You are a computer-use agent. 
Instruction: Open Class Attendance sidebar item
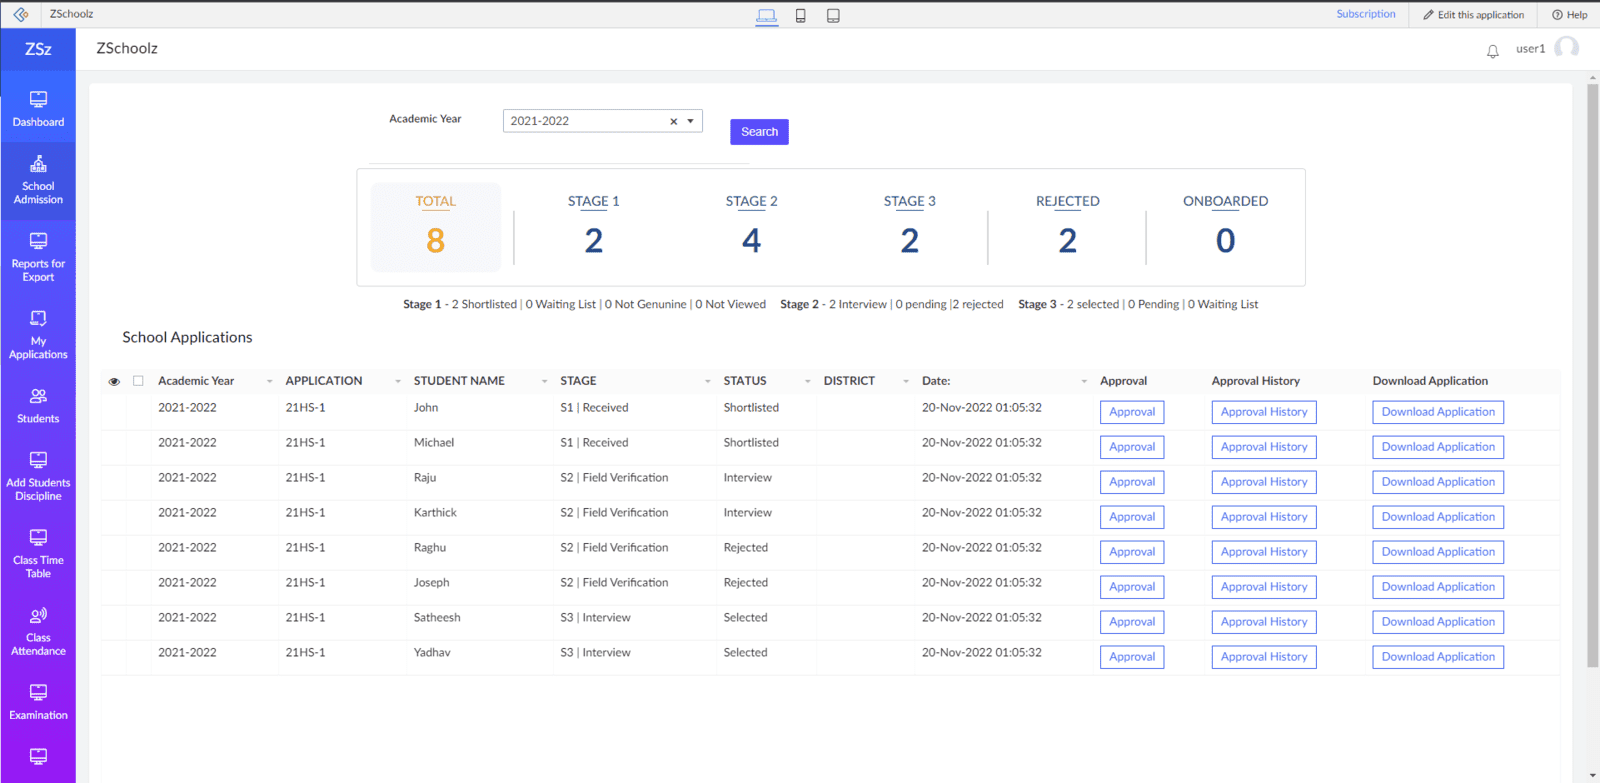[38, 631]
